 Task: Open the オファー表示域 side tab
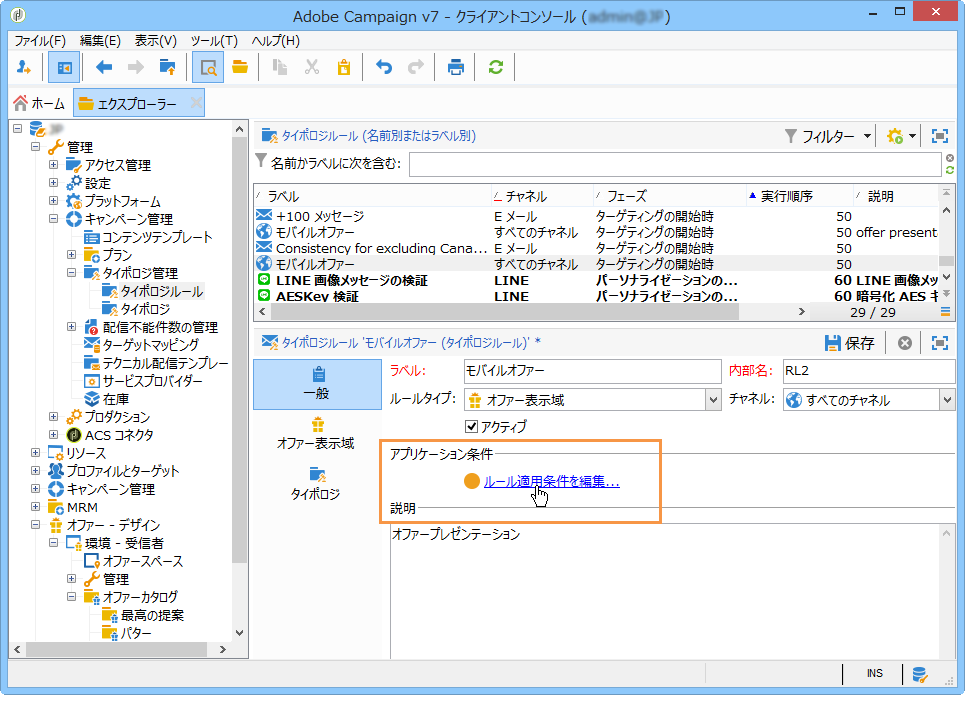tap(316, 435)
